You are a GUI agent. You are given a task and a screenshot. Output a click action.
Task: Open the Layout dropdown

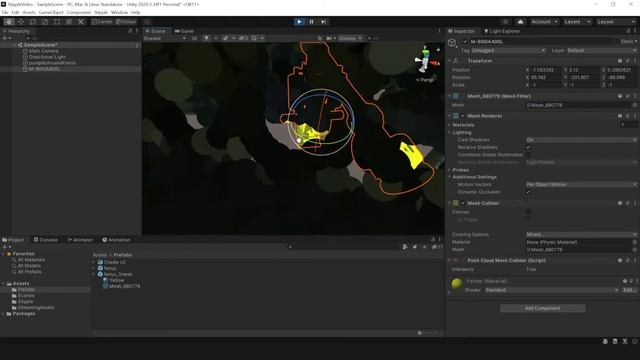pos(615,22)
